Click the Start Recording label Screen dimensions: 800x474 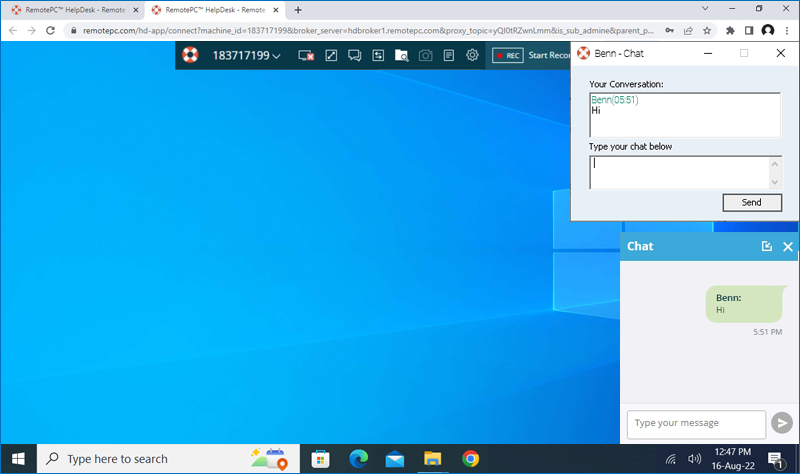click(549, 55)
